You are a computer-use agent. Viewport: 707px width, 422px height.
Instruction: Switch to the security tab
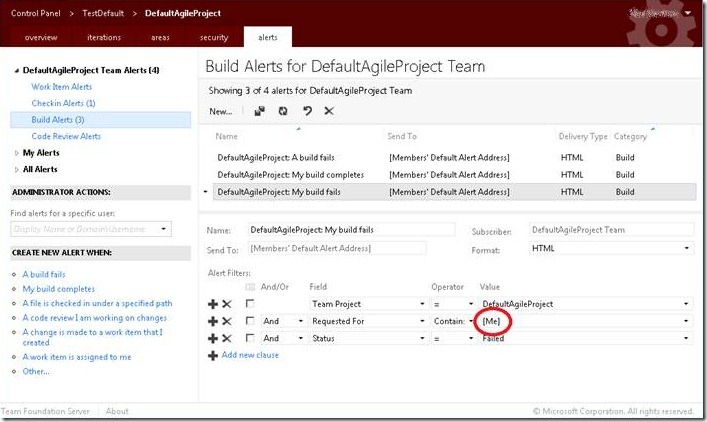click(x=214, y=37)
